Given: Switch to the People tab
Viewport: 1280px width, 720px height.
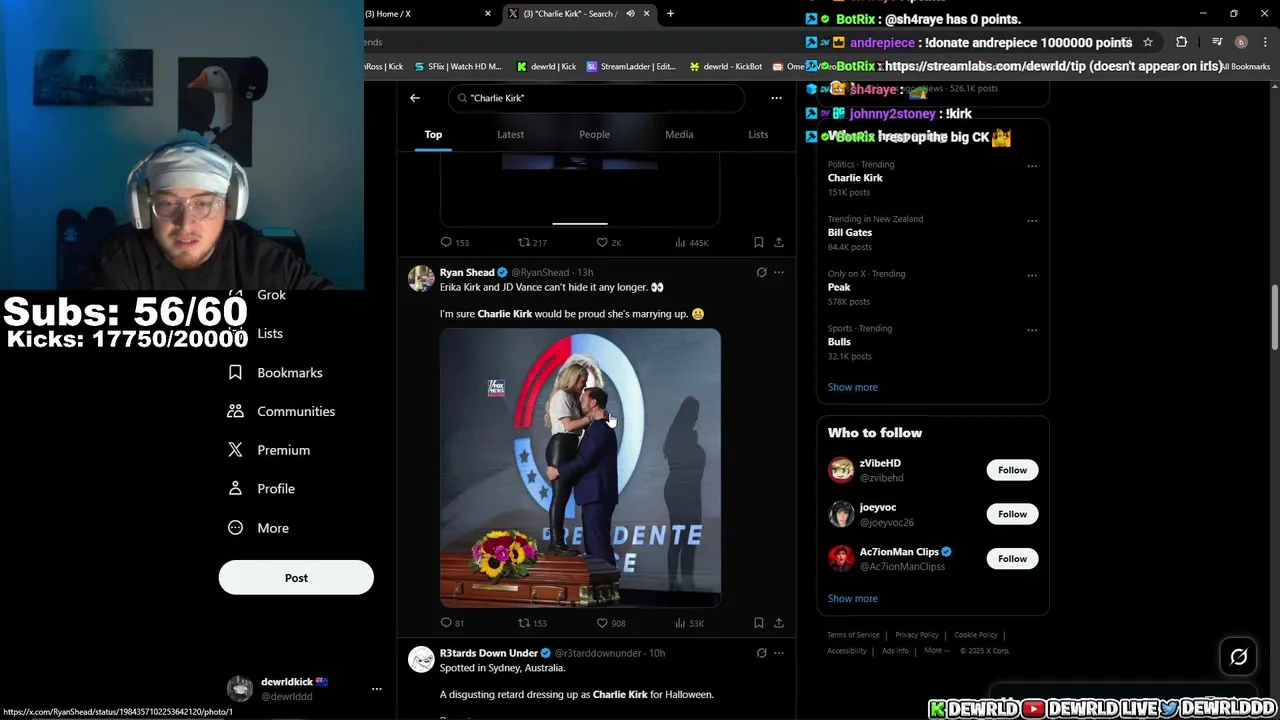Looking at the screenshot, I should [594, 134].
